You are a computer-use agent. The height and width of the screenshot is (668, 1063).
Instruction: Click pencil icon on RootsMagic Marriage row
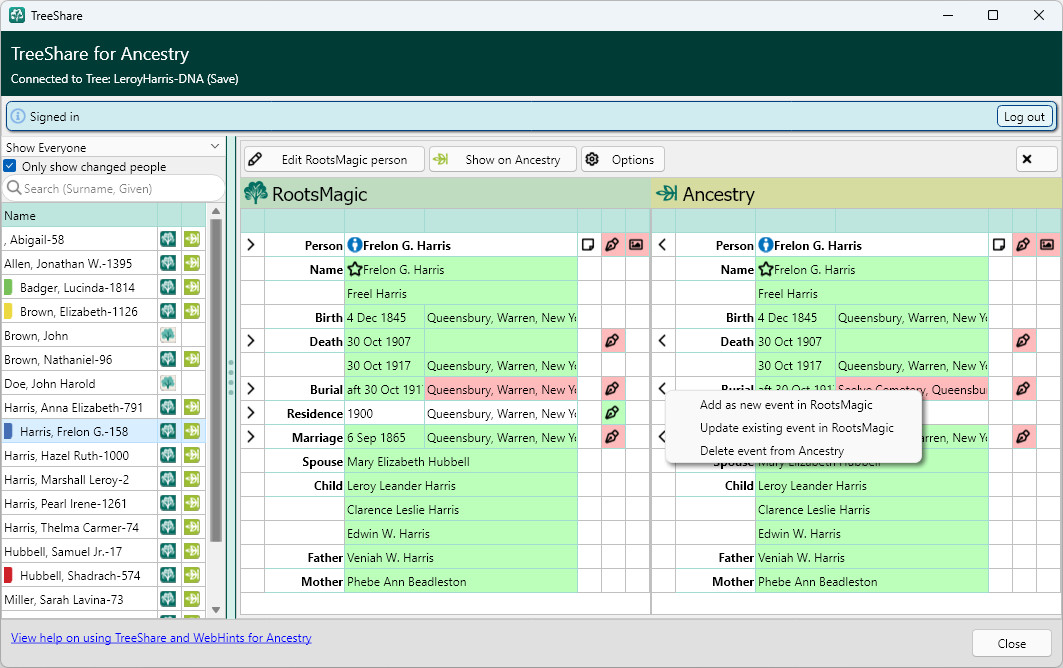coord(612,437)
